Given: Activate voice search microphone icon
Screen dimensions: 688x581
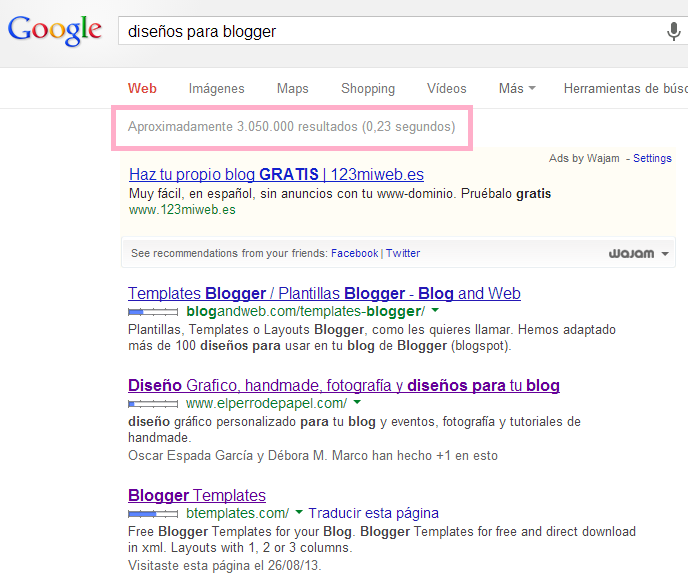Looking at the screenshot, I should 674,32.
